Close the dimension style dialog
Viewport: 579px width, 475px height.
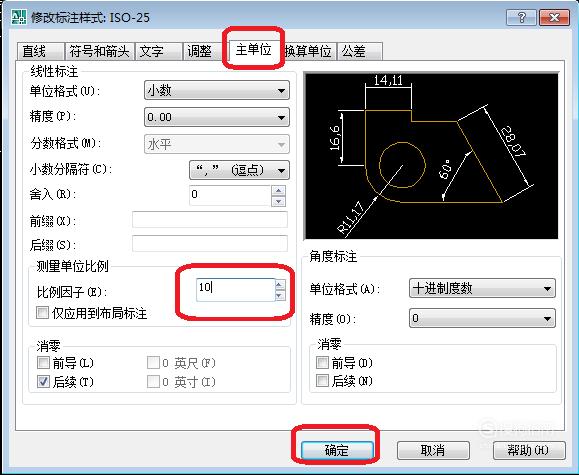tap(554, 17)
